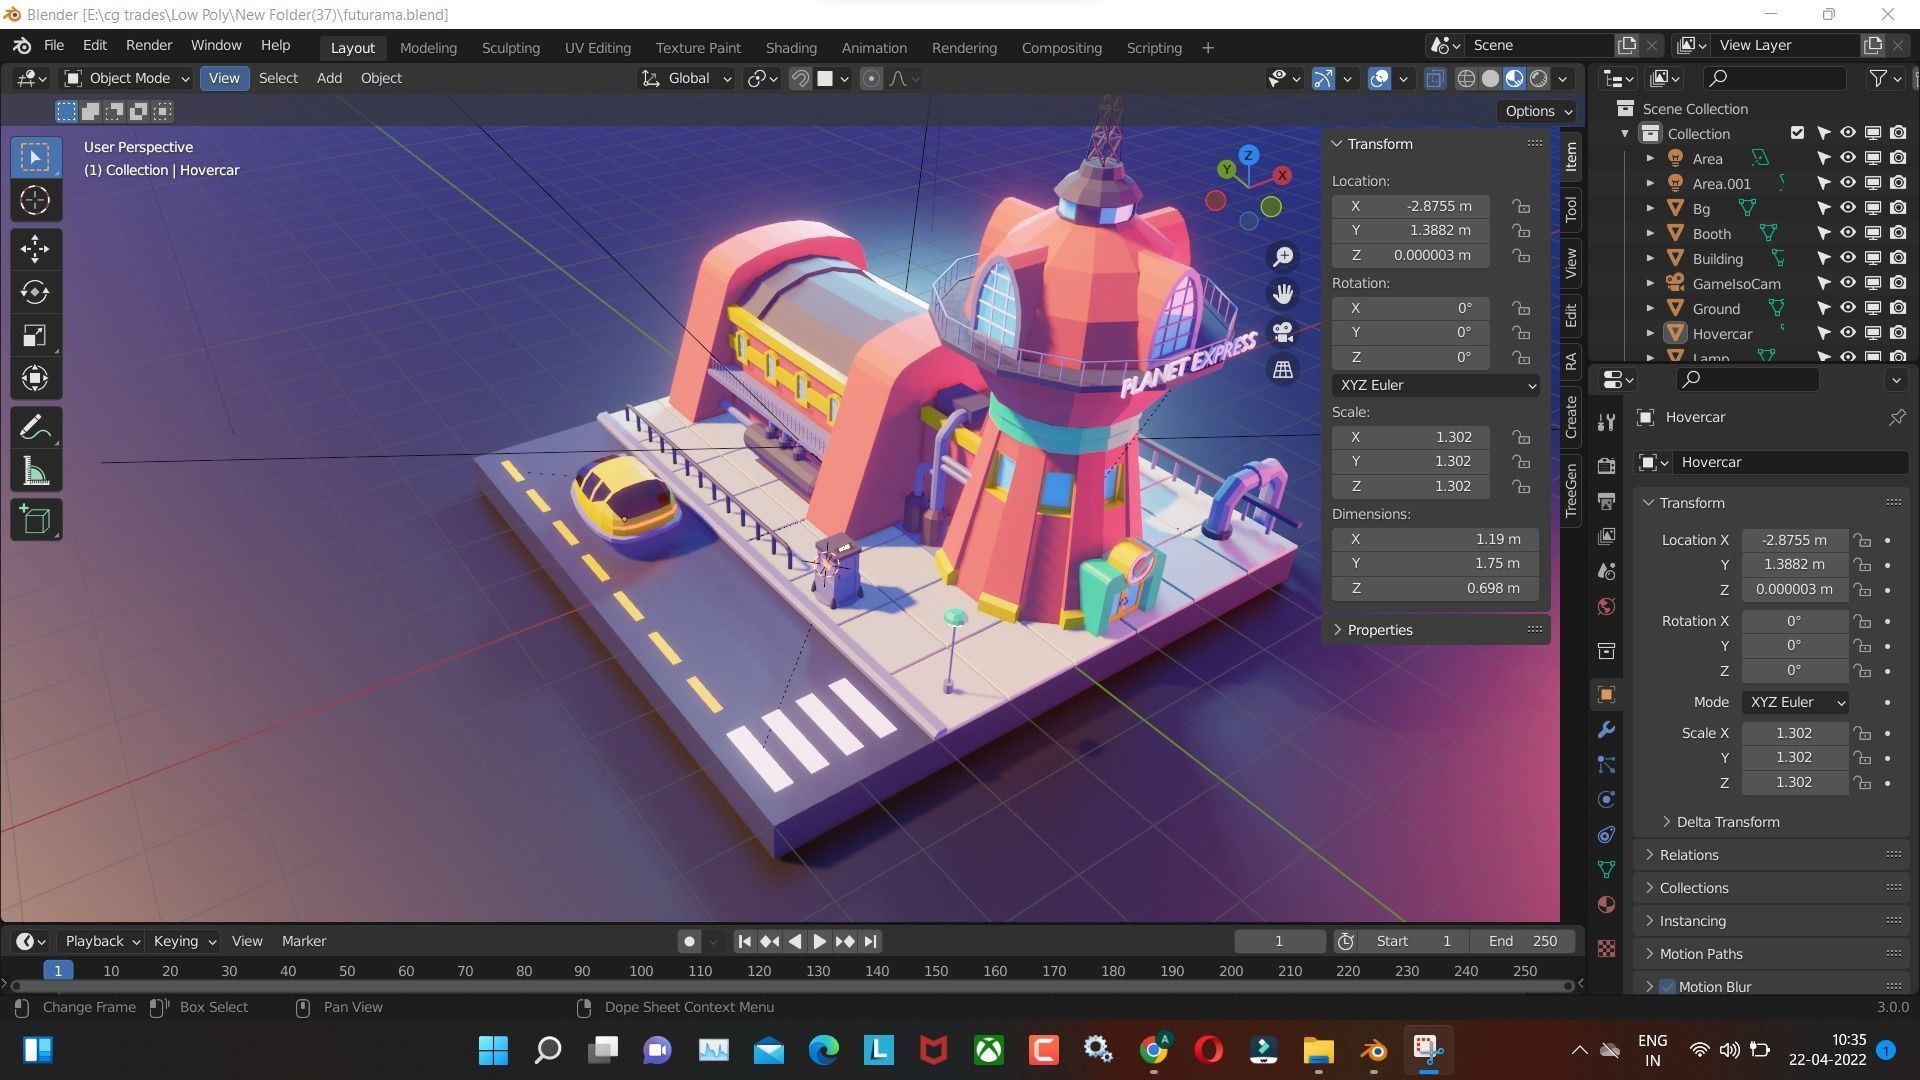Pin the Hovercar properties context
1920x1080 pixels.
click(1896, 418)
